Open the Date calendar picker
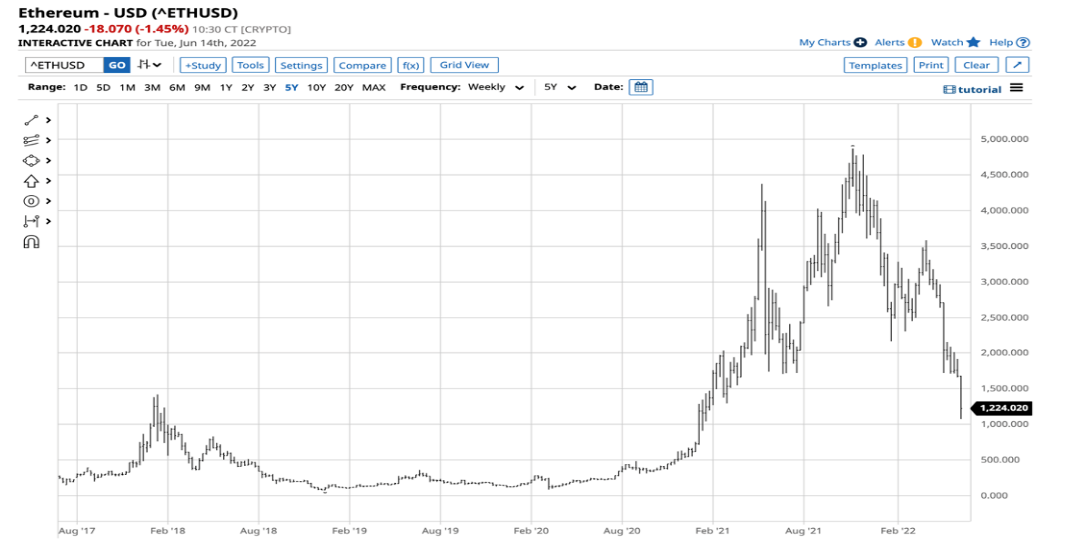Screen dimensions: 1086x554 tap(641, 87)
